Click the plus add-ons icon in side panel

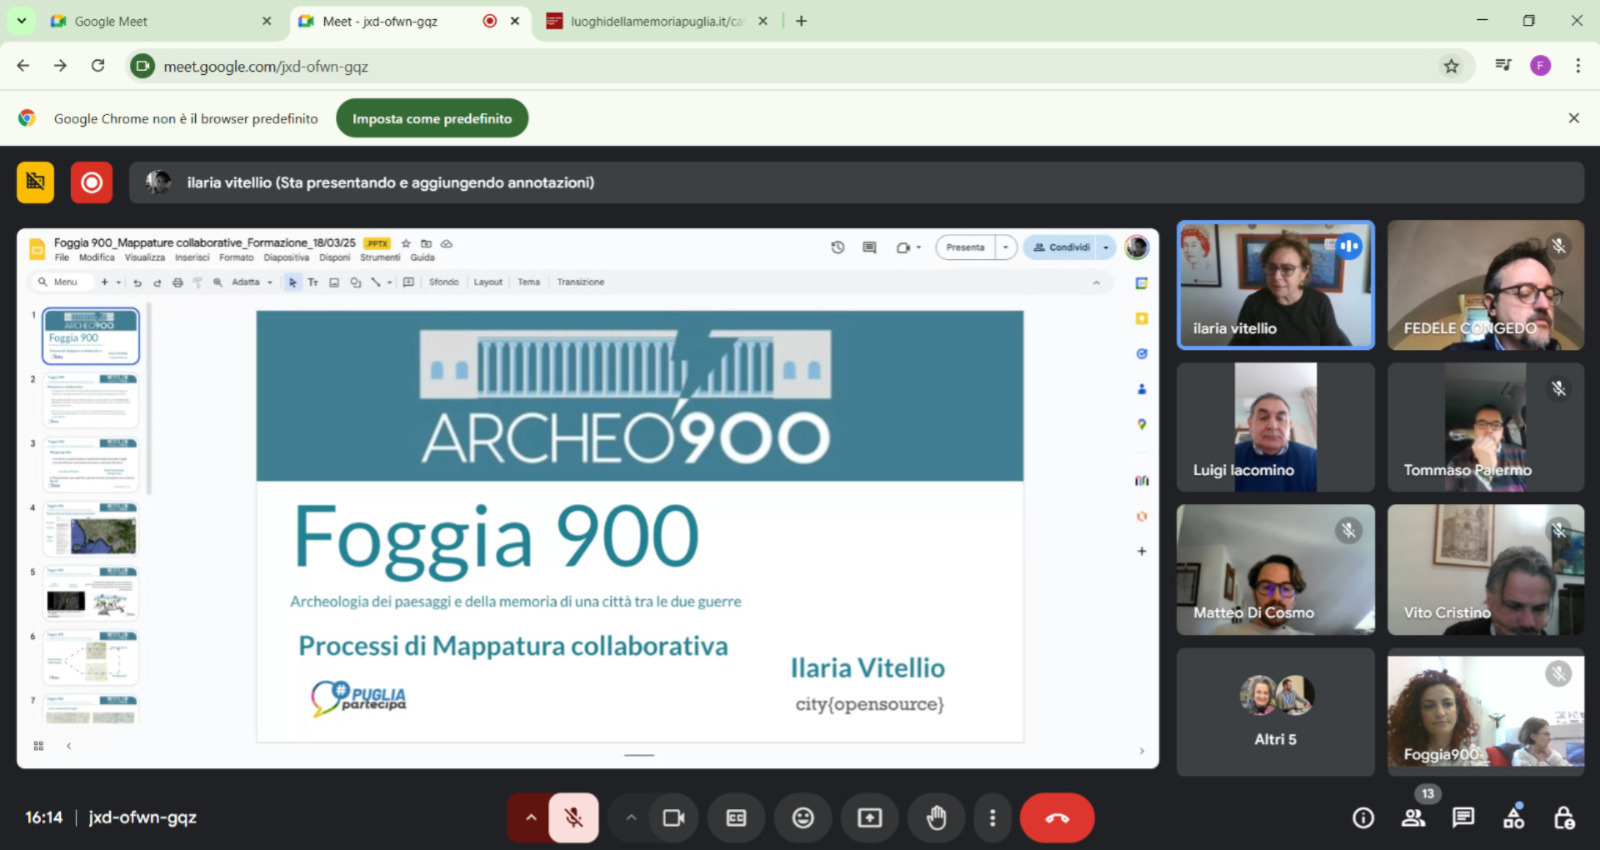click(1141, 551)
